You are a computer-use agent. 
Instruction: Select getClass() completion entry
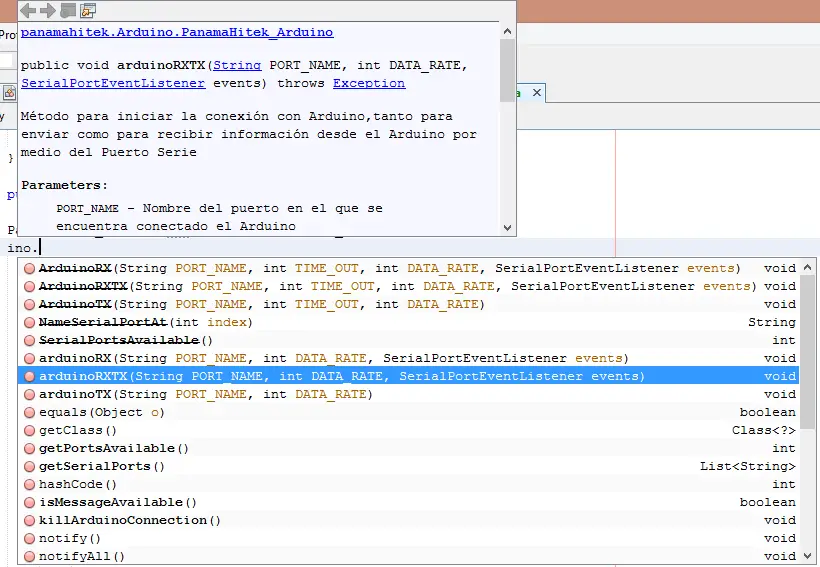point(408,430)
